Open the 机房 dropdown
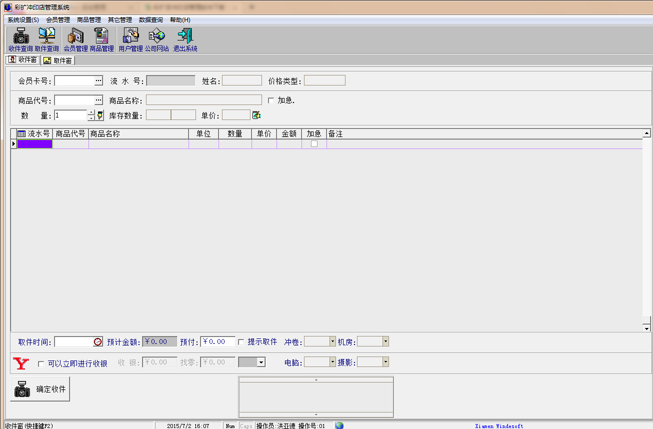This screenshot has width=653, height=429. 386,342
